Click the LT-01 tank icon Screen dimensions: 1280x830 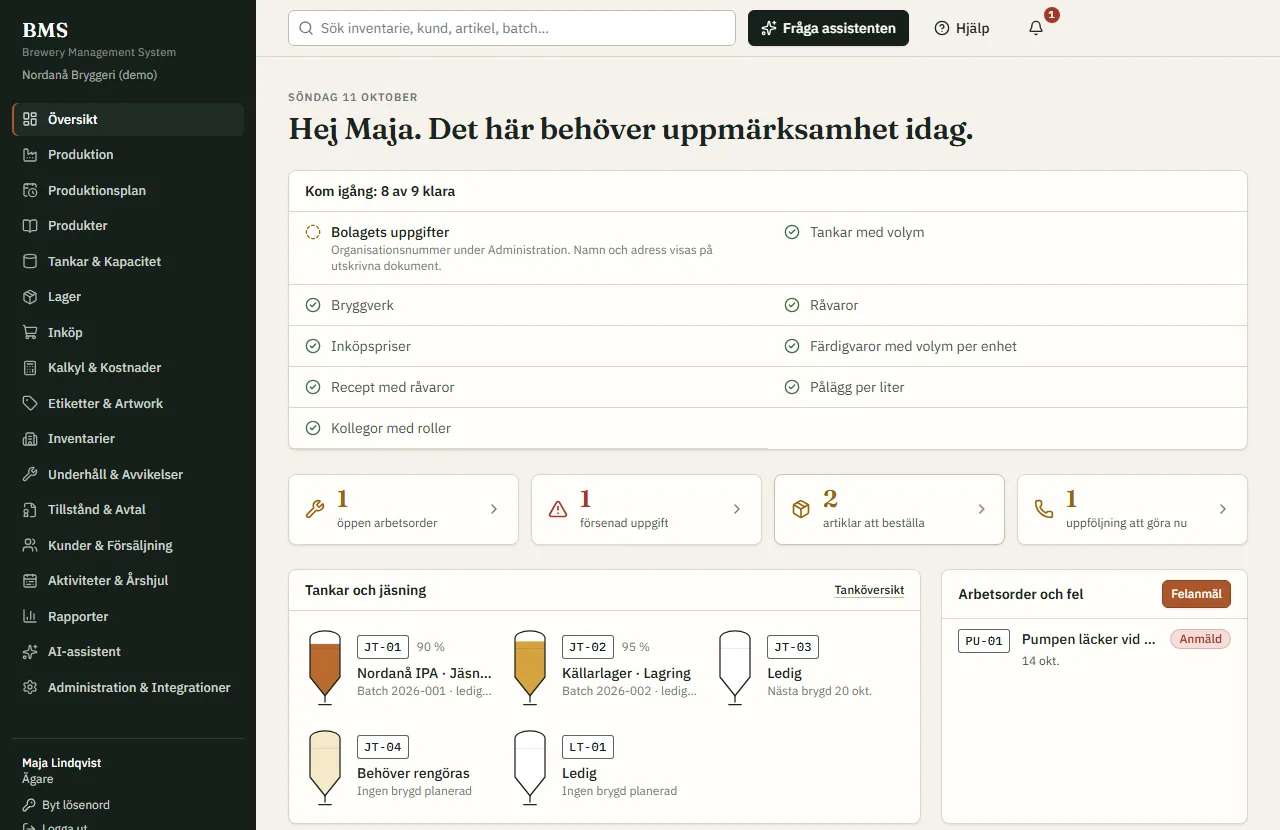click(530, 767)
